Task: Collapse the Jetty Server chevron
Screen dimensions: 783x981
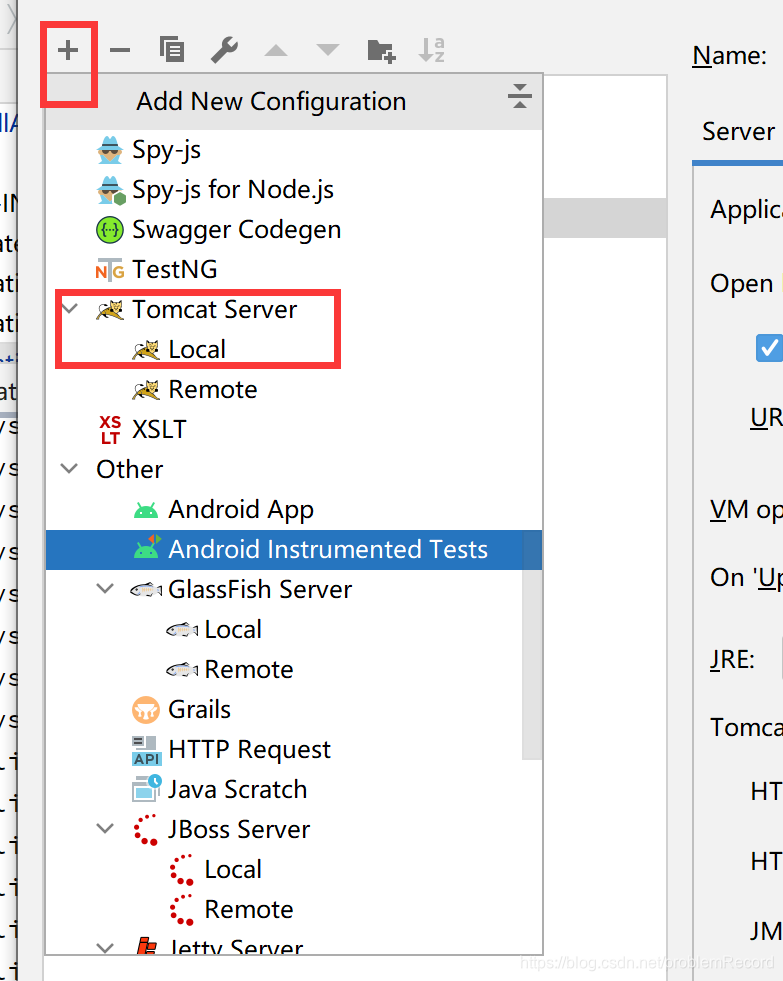Action: [106, 948]
